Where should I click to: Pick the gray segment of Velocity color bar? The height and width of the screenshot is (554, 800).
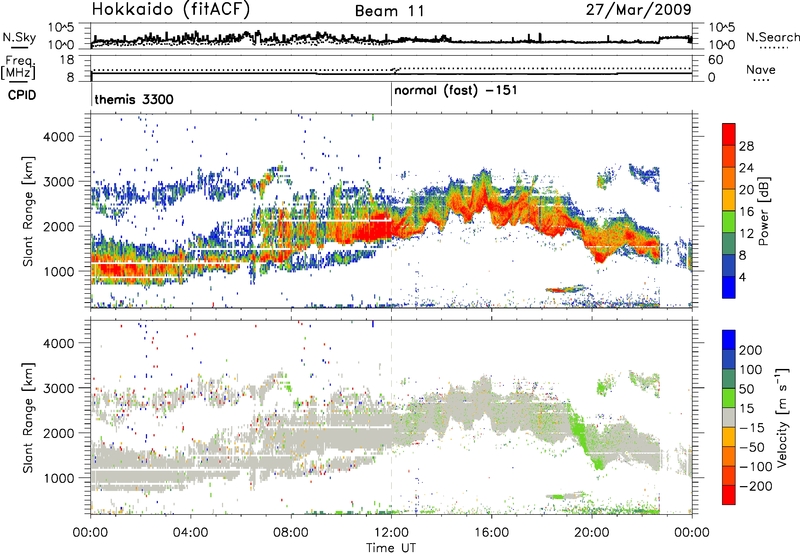[x=729, y=418]
